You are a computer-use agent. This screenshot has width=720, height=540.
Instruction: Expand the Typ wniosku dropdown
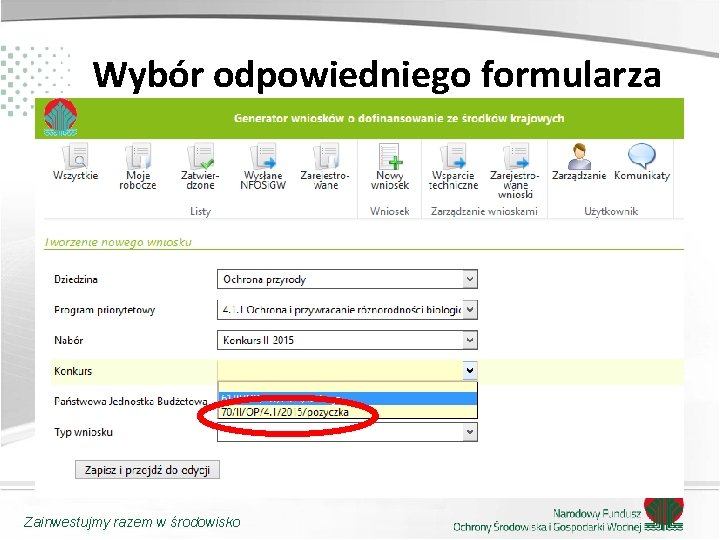[469, 432]
